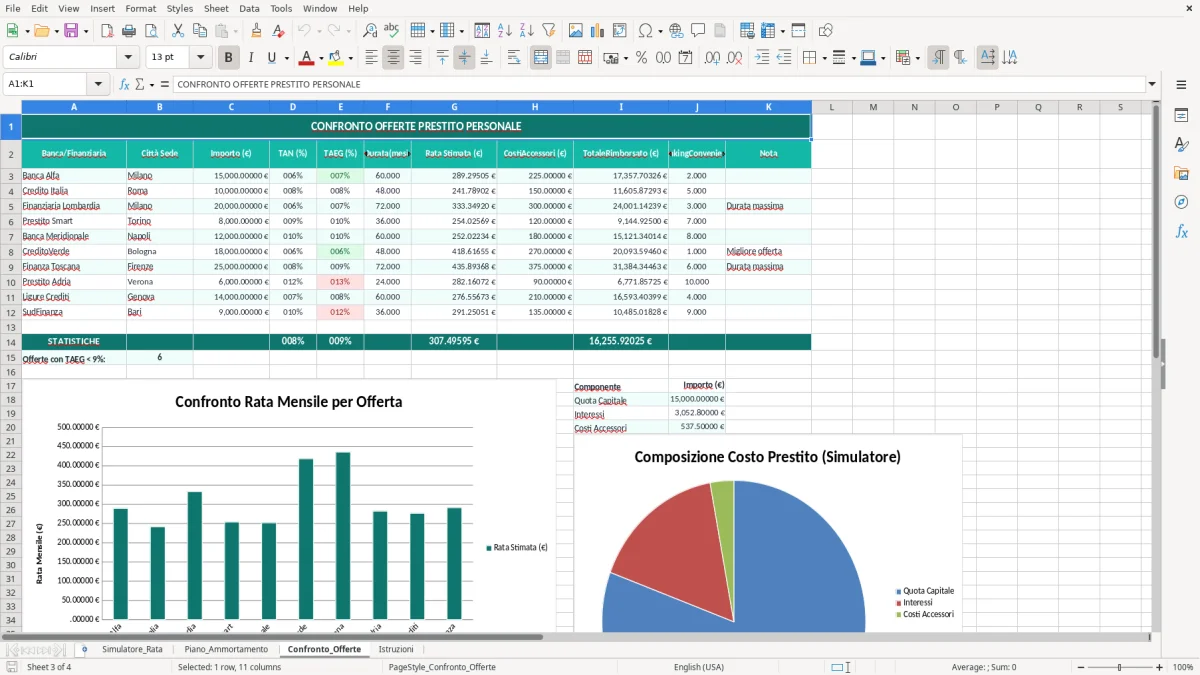The image size is (1200, 675).
Task: Apply the red font color swatch
Action: coord(307,58)
